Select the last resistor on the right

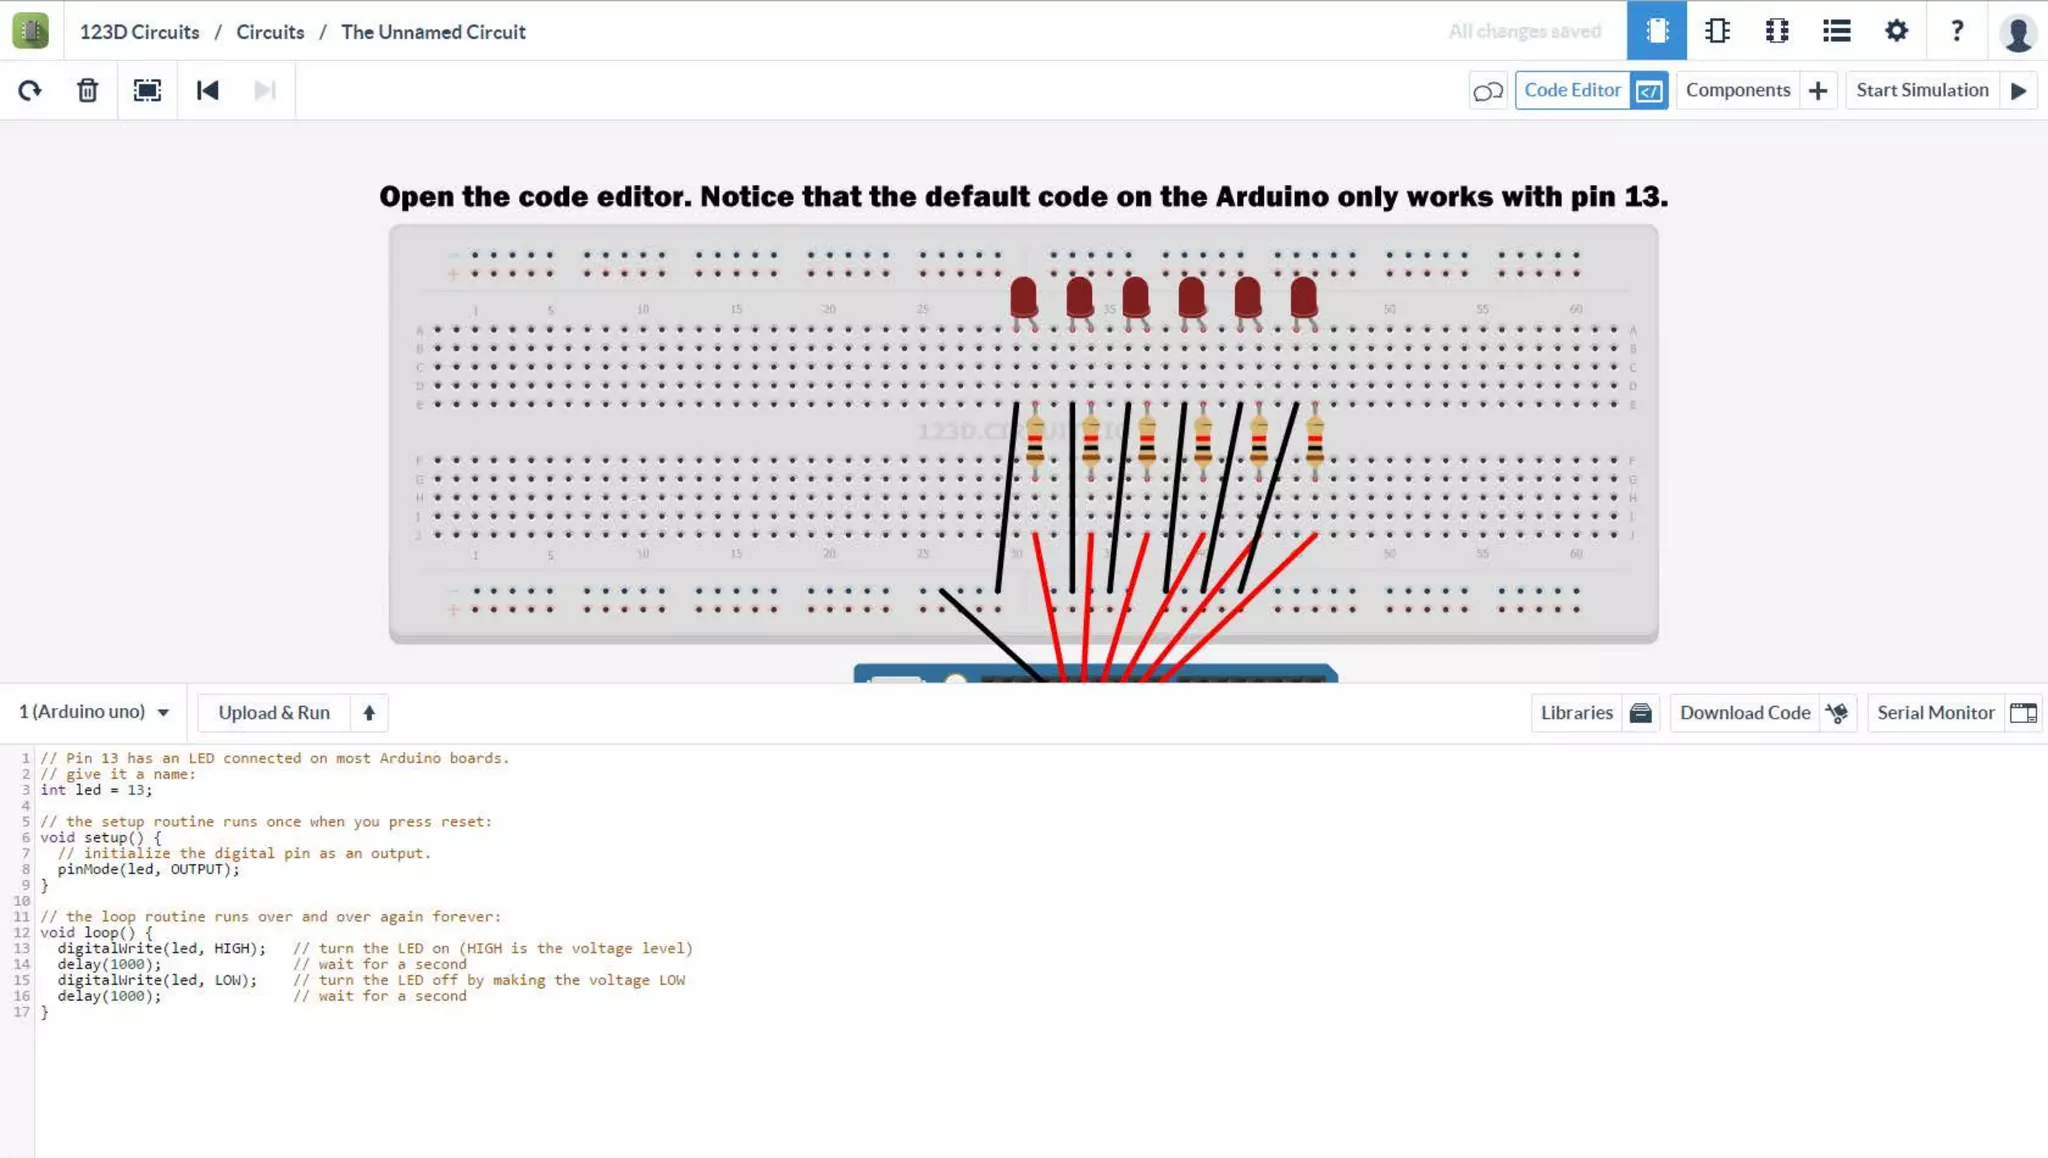(1315, 440)
